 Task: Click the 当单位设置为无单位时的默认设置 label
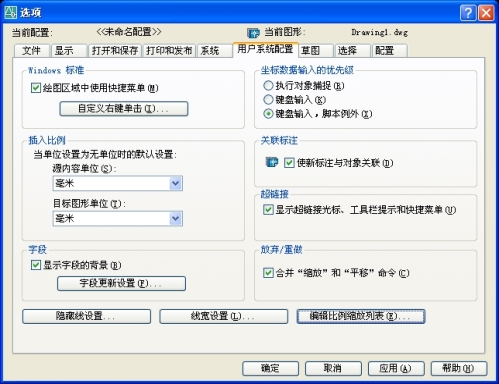click(x=105, y=155)
